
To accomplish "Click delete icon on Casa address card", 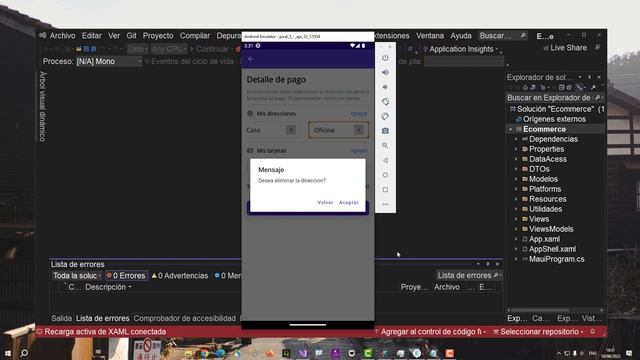I will pos(291,130).
